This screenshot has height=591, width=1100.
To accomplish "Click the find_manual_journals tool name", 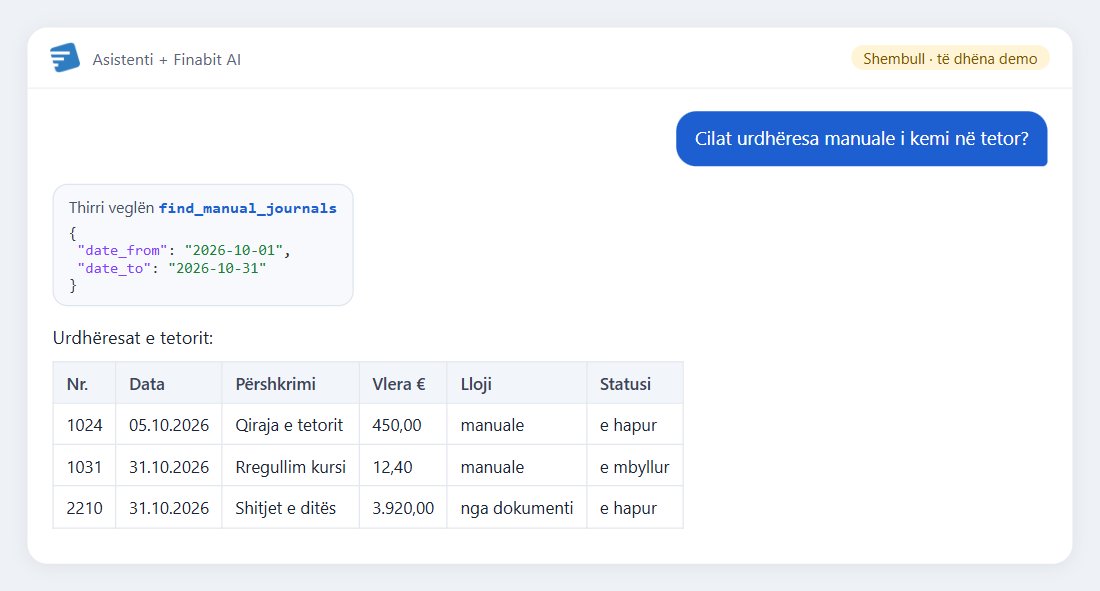I will click(248, 208).
